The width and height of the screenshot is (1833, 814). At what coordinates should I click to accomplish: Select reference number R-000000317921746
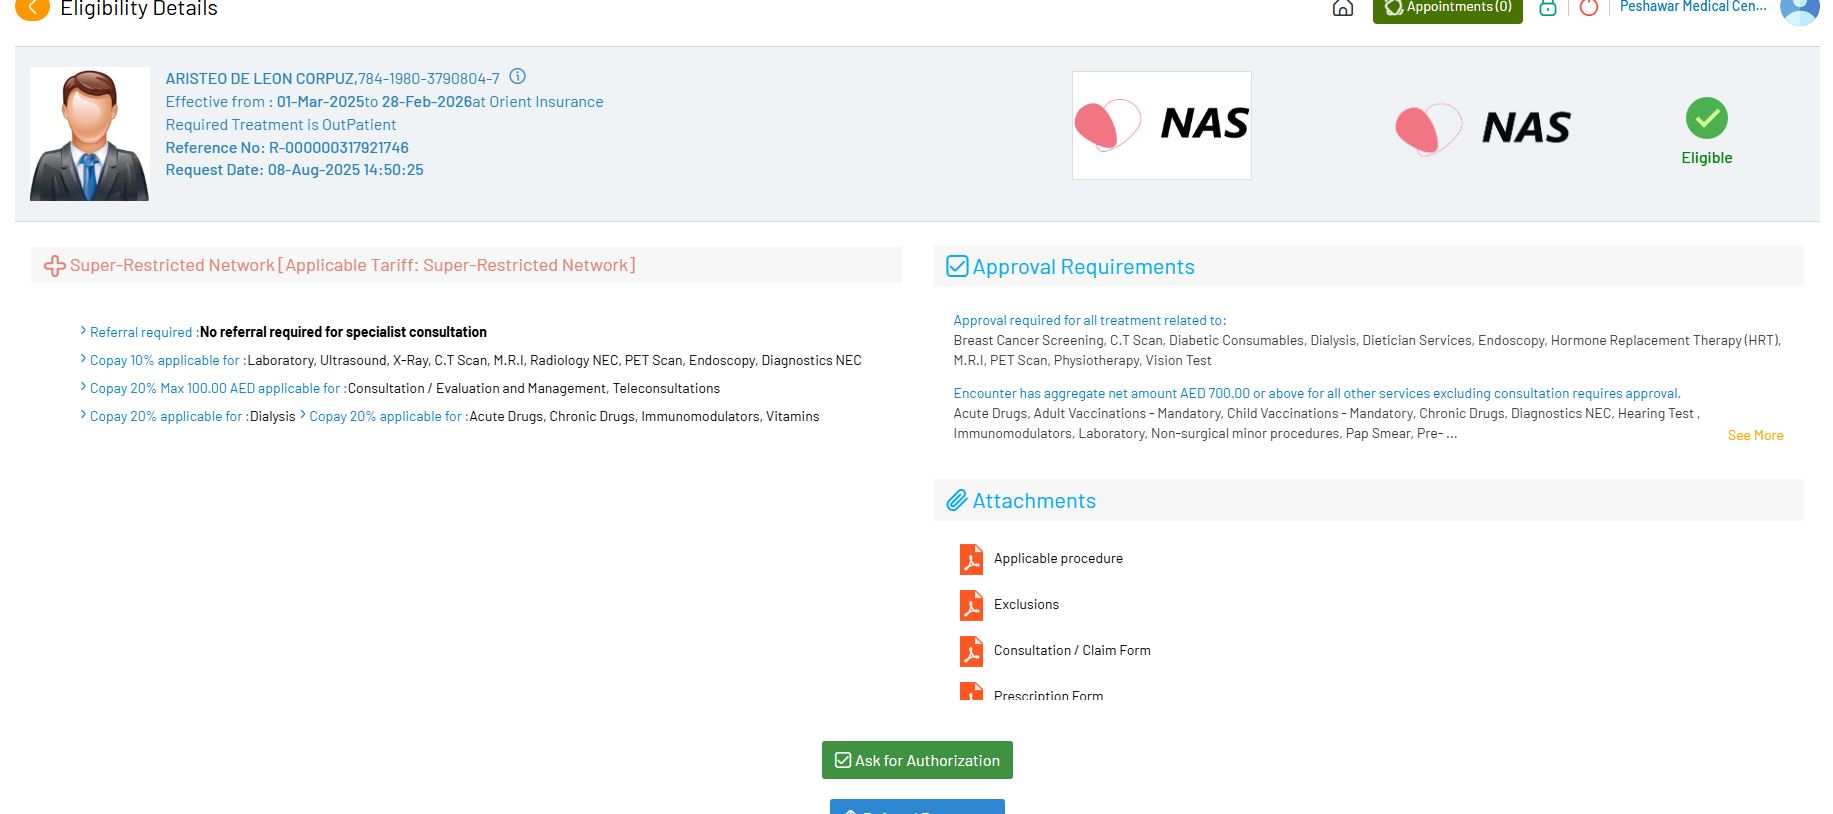pyautogui.click(x=339, y=148)
